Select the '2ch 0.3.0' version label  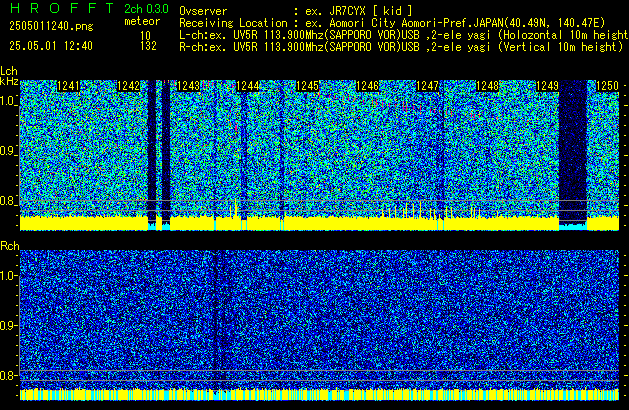146,9
